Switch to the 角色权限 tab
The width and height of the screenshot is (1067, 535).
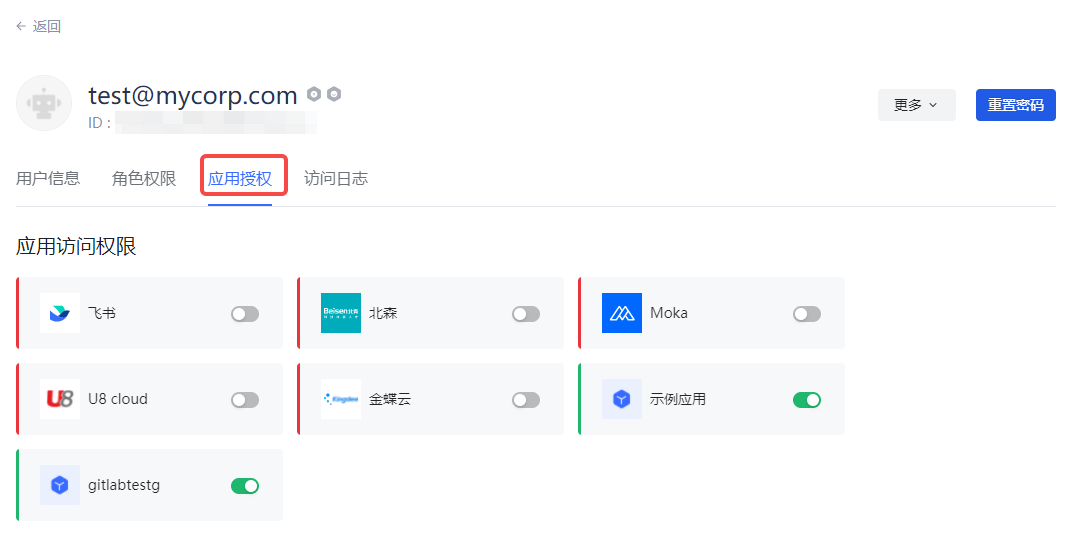point(144,179)
